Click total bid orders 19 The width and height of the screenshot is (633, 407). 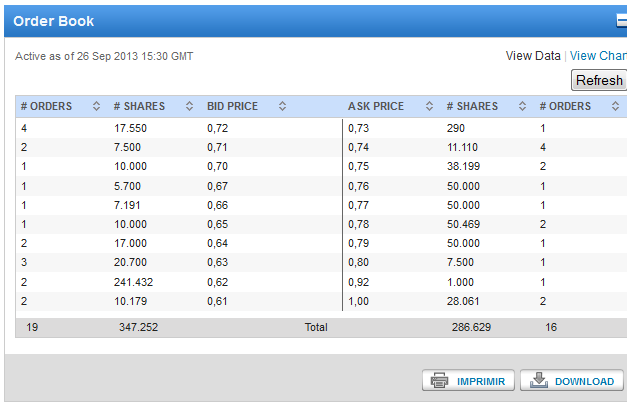32,327
